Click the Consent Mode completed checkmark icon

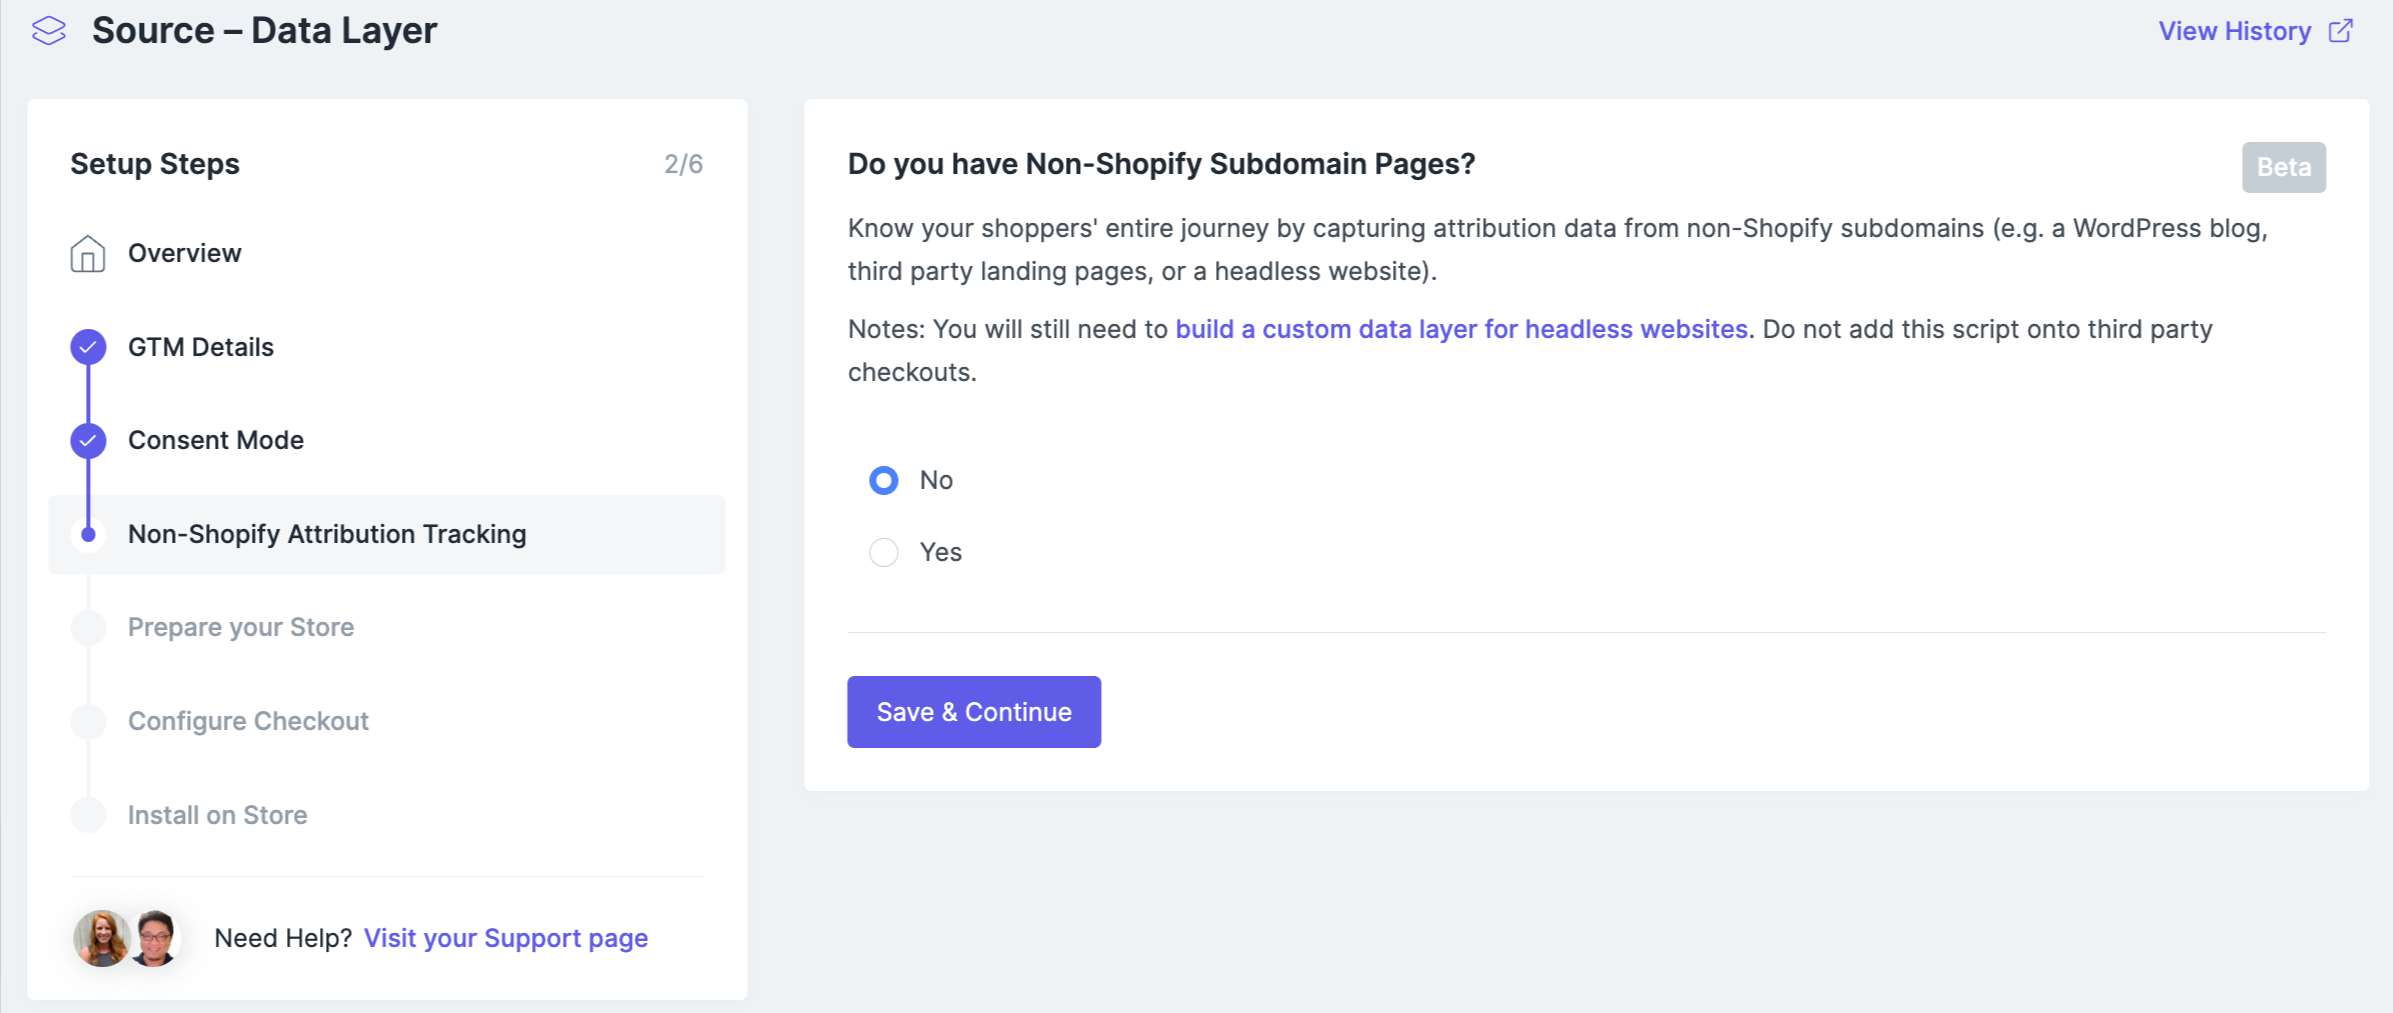88,440
